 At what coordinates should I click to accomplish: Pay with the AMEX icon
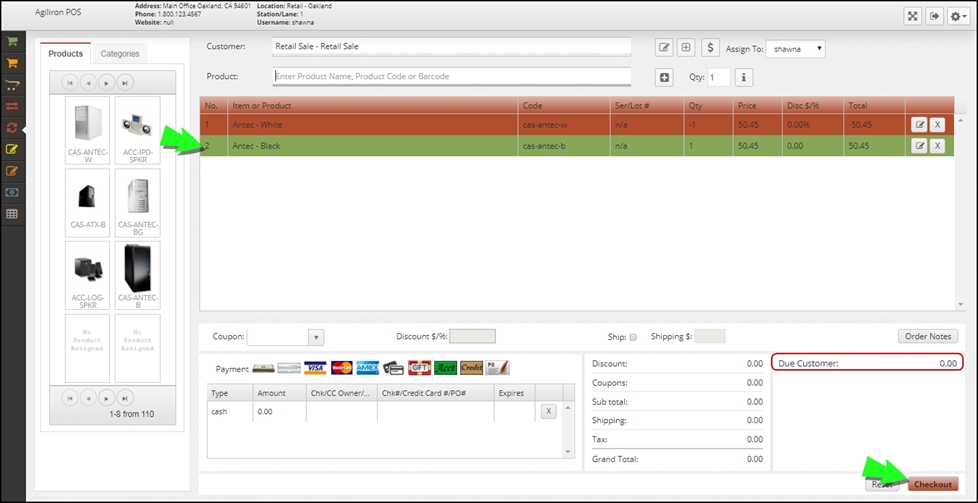point(368,368)
